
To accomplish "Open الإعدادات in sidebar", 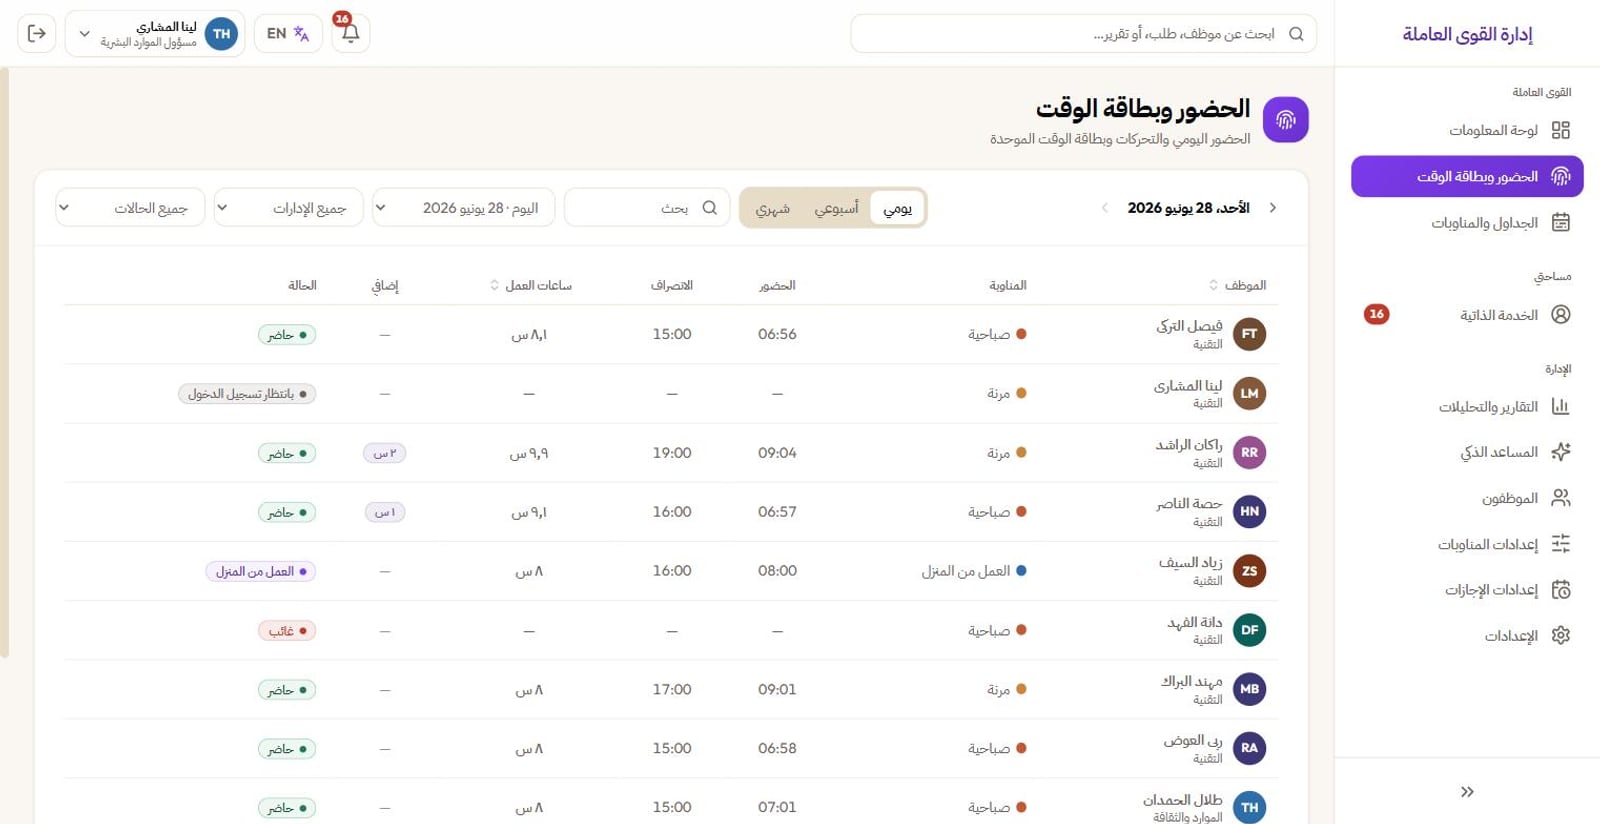I will click(1467, 636).
